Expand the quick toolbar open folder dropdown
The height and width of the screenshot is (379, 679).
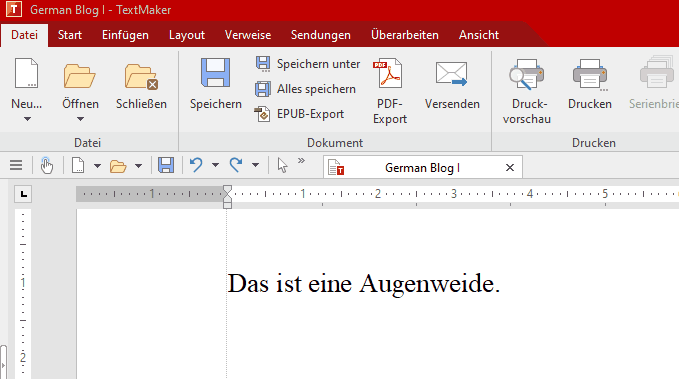pos(138,165)
